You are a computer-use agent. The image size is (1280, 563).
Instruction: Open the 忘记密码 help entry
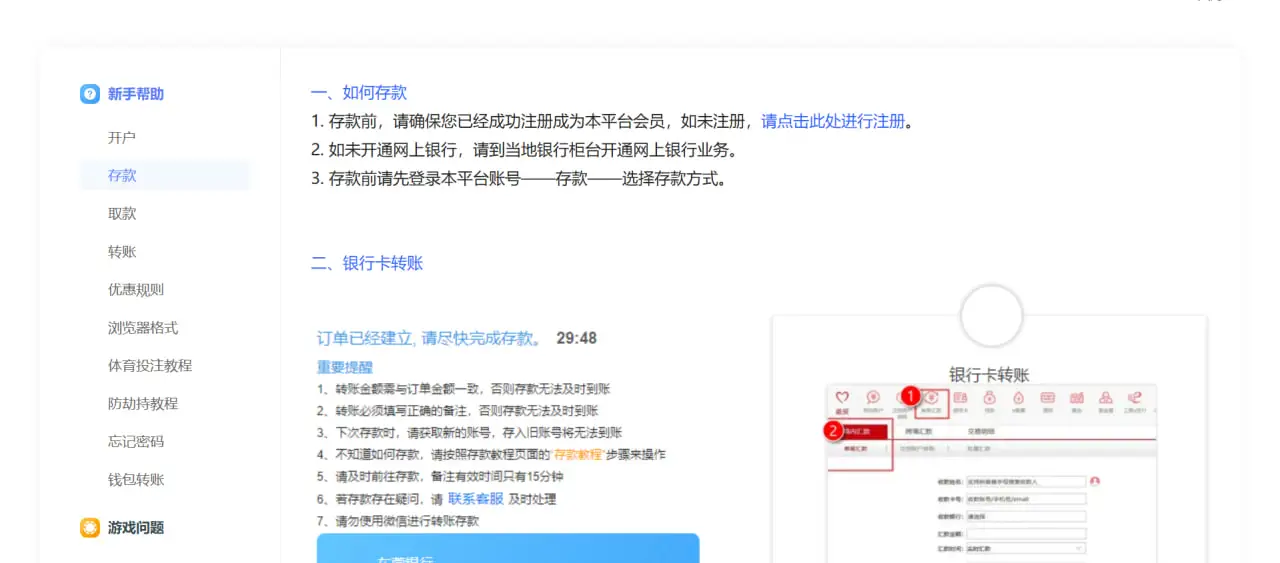136,441
